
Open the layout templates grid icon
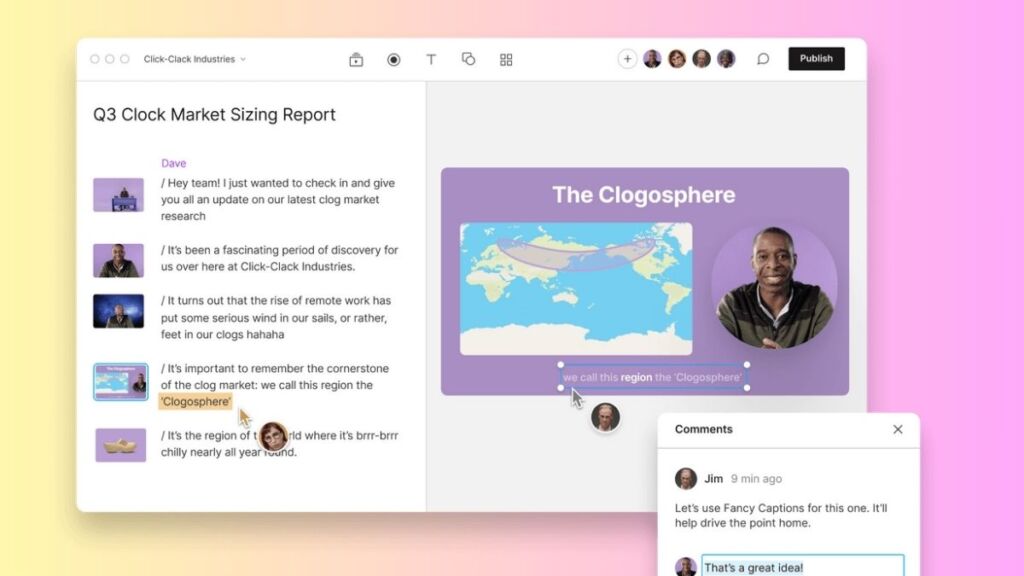click(505, 59)
